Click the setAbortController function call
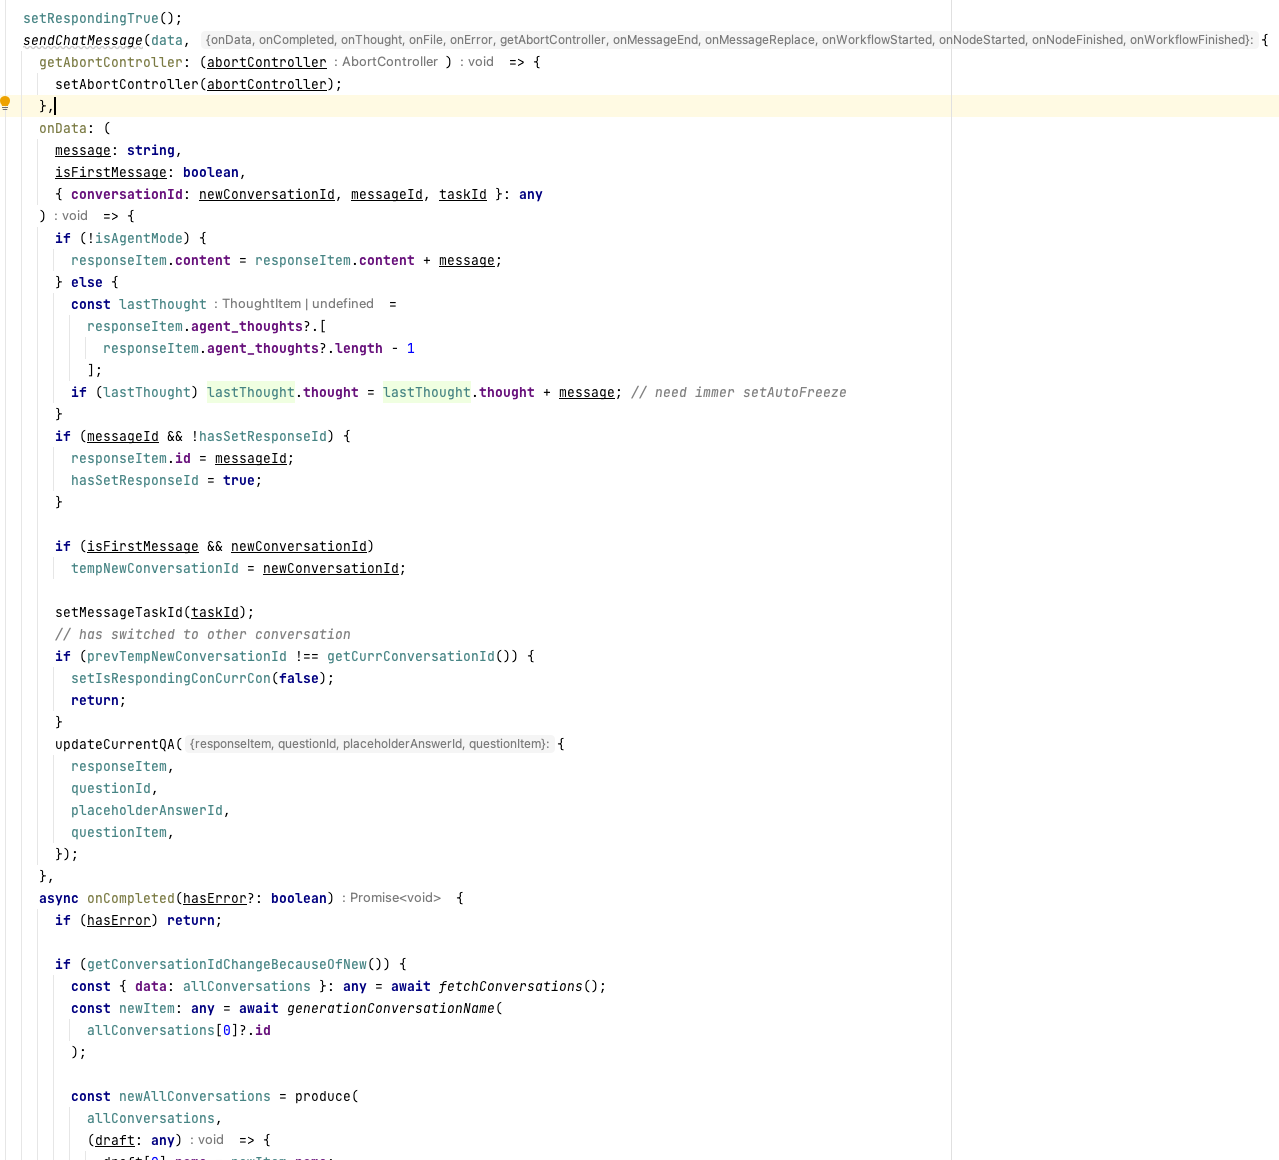 (127, 84)
